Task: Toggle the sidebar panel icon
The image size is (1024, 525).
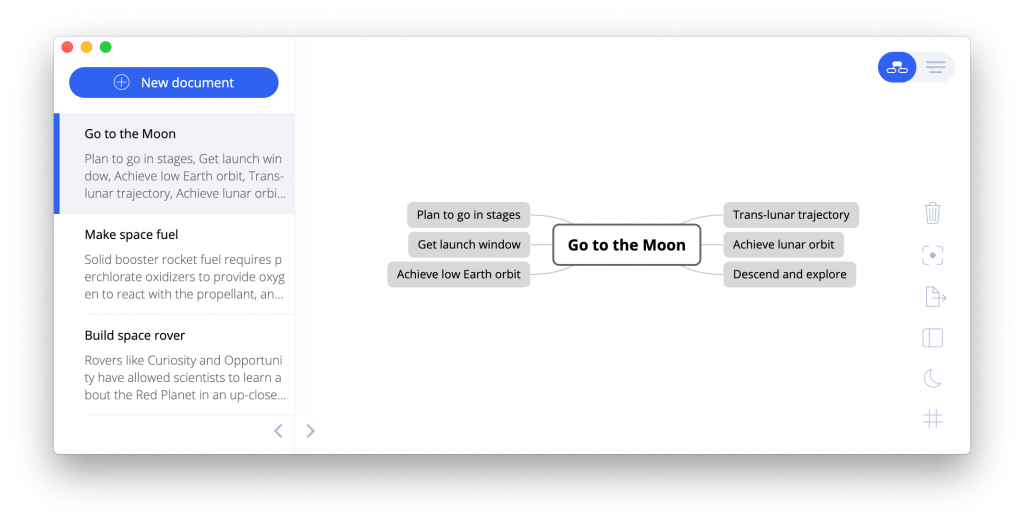Action: pyautogui.click(x=933, y=338)
